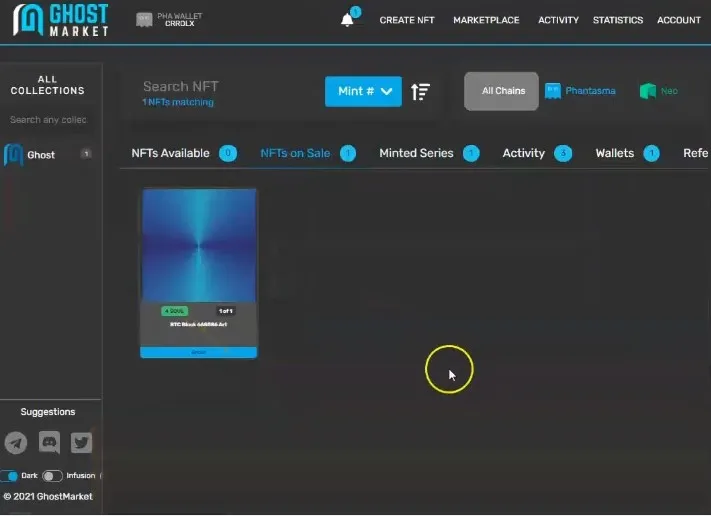Image resolution: width=711 pixels, height=516 pixels.
Task: Open ACCOUNT in the top menu
Action: point(679,20)
